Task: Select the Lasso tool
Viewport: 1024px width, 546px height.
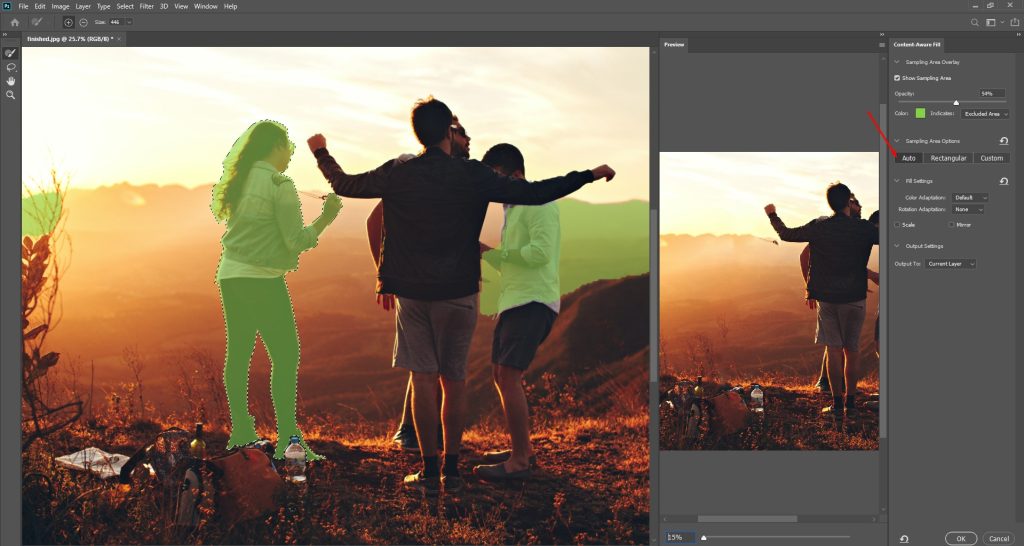Action: click(10, 67)
